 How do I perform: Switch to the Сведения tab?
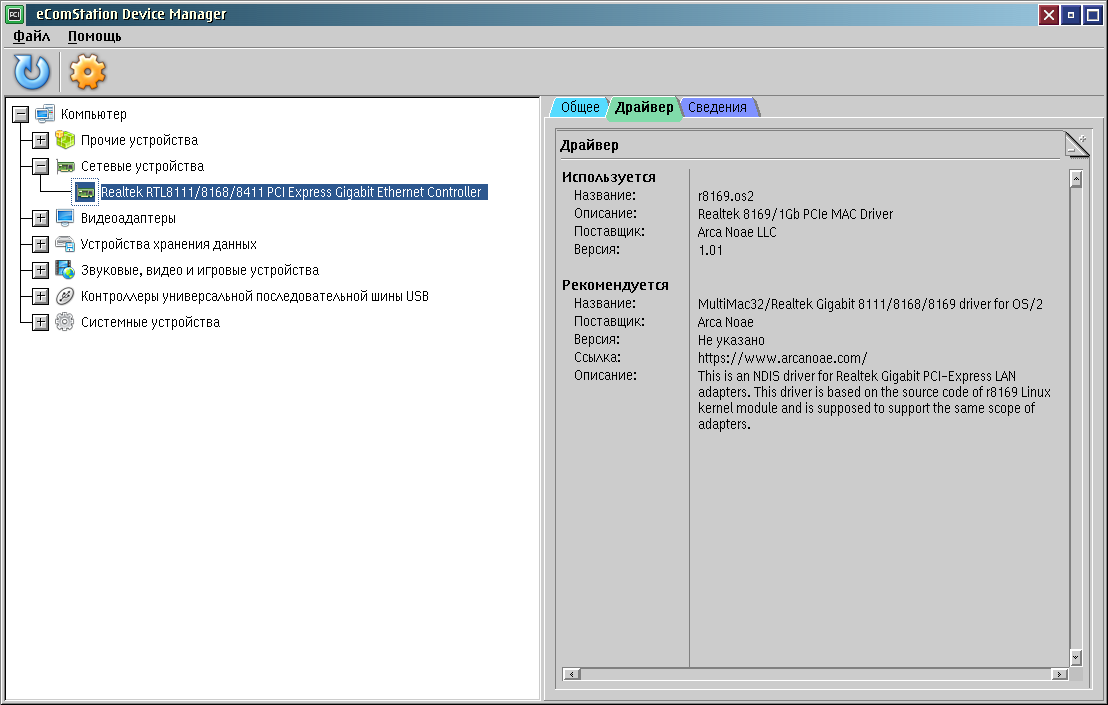coord(717,107)
